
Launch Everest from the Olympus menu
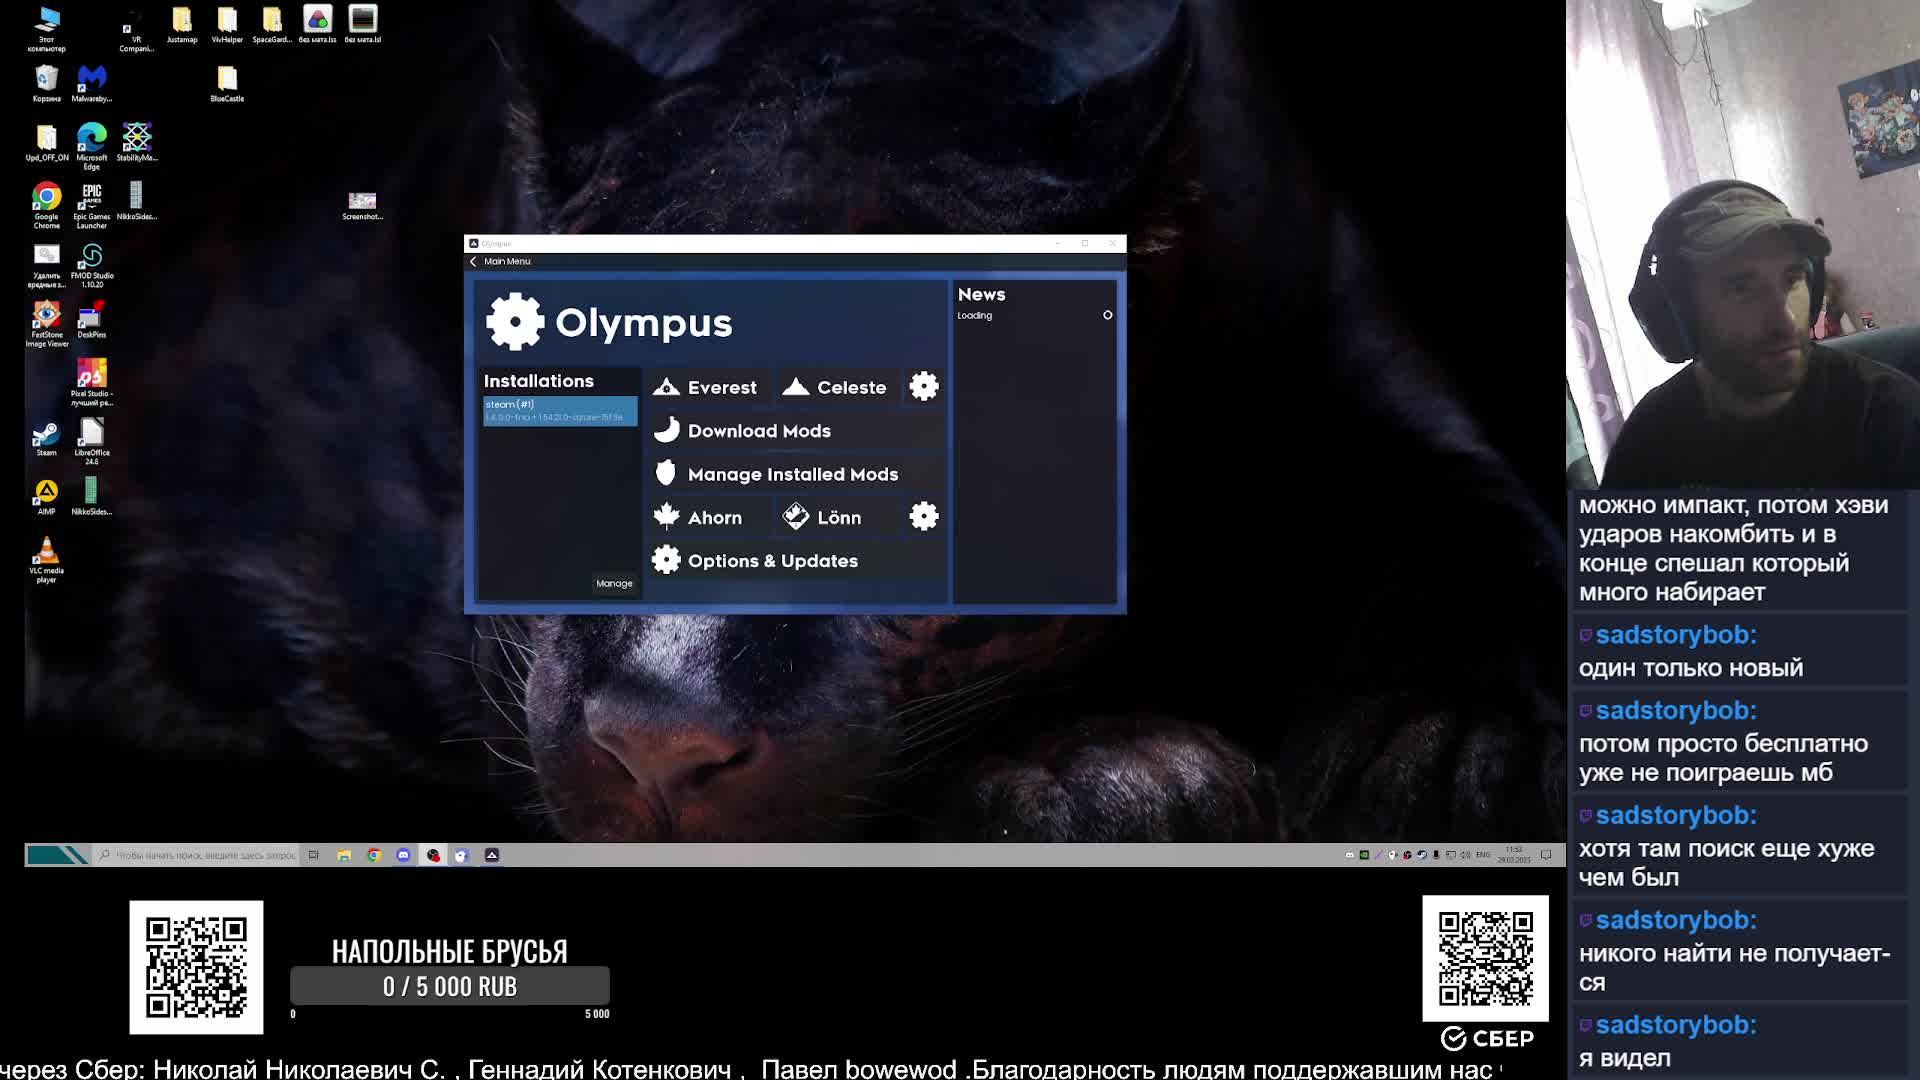(x=707, y=387)
